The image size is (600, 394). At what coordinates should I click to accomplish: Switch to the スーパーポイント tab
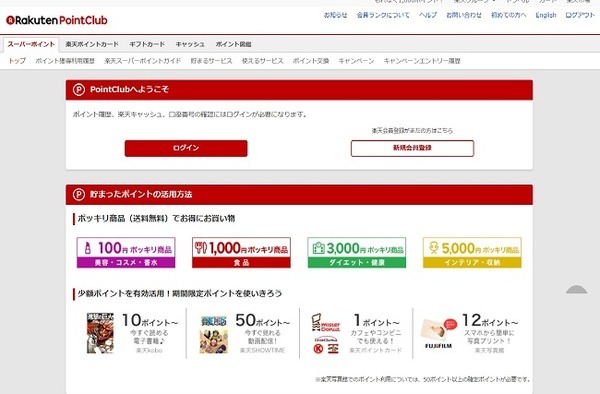(x=31, y=44)
